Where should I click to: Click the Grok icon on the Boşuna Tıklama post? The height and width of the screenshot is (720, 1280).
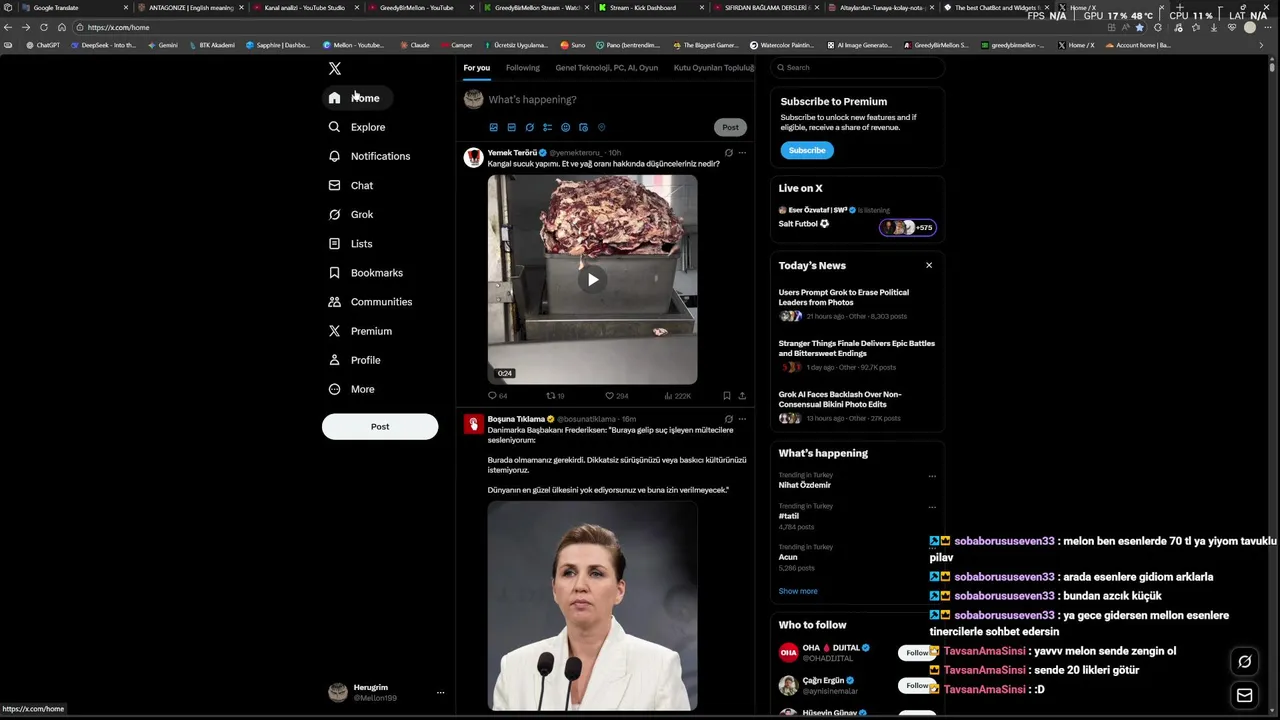click(x=728, y=419)
